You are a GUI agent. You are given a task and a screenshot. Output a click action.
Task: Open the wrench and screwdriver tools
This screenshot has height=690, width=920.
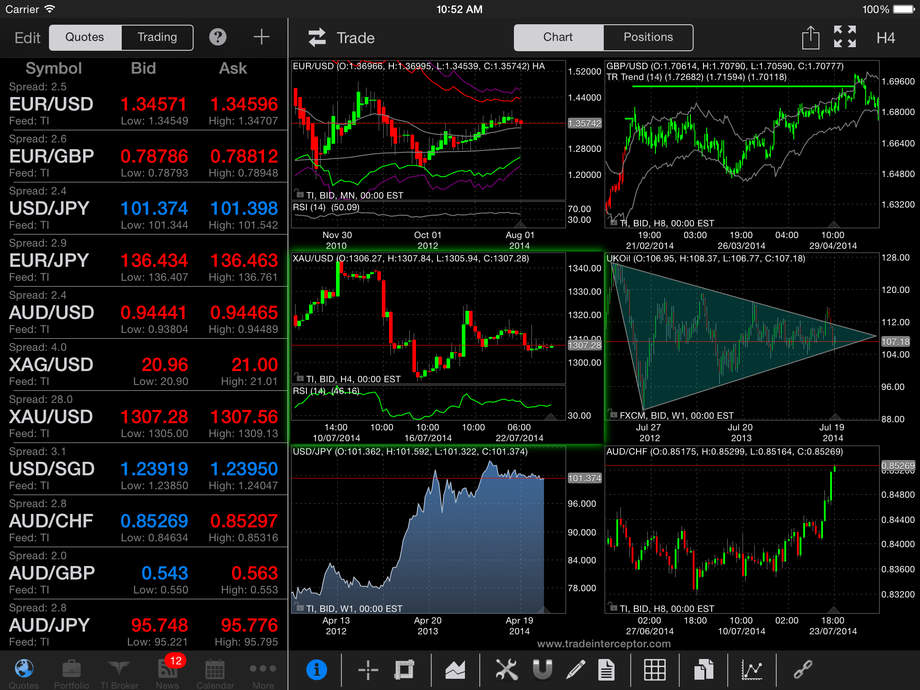click(507, 669)
